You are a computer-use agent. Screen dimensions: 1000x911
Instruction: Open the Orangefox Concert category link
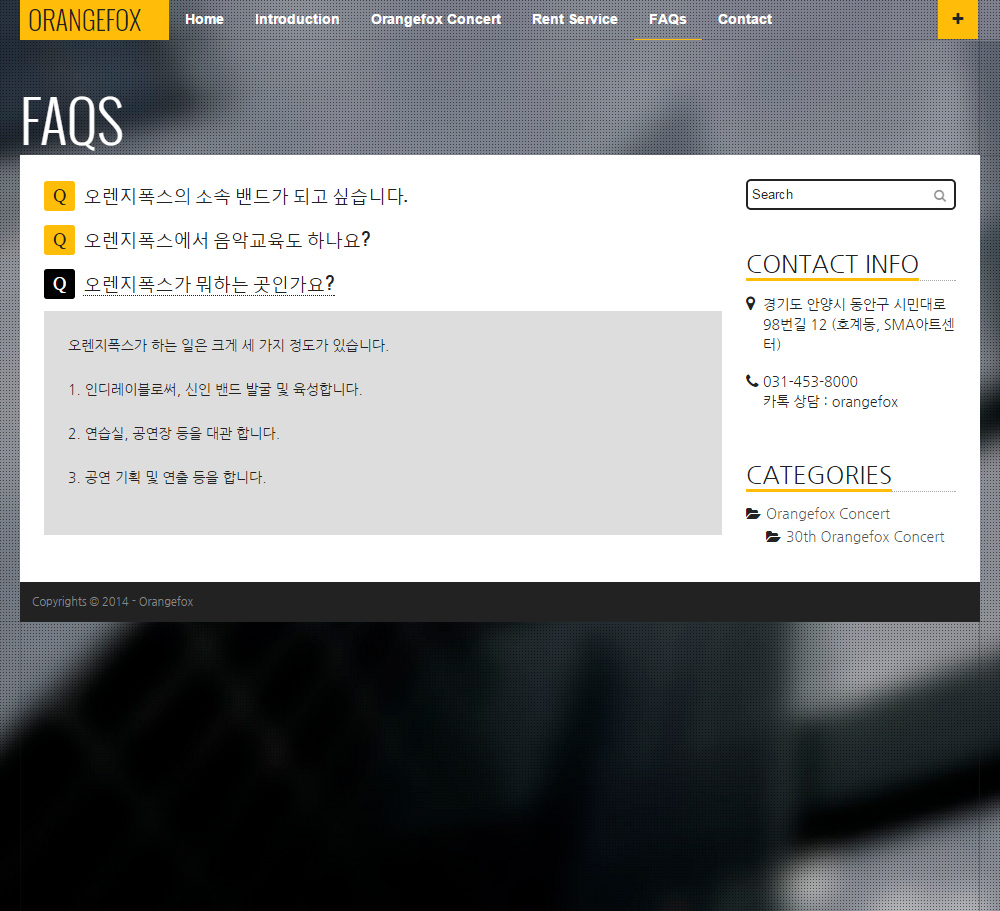(828, 514)
